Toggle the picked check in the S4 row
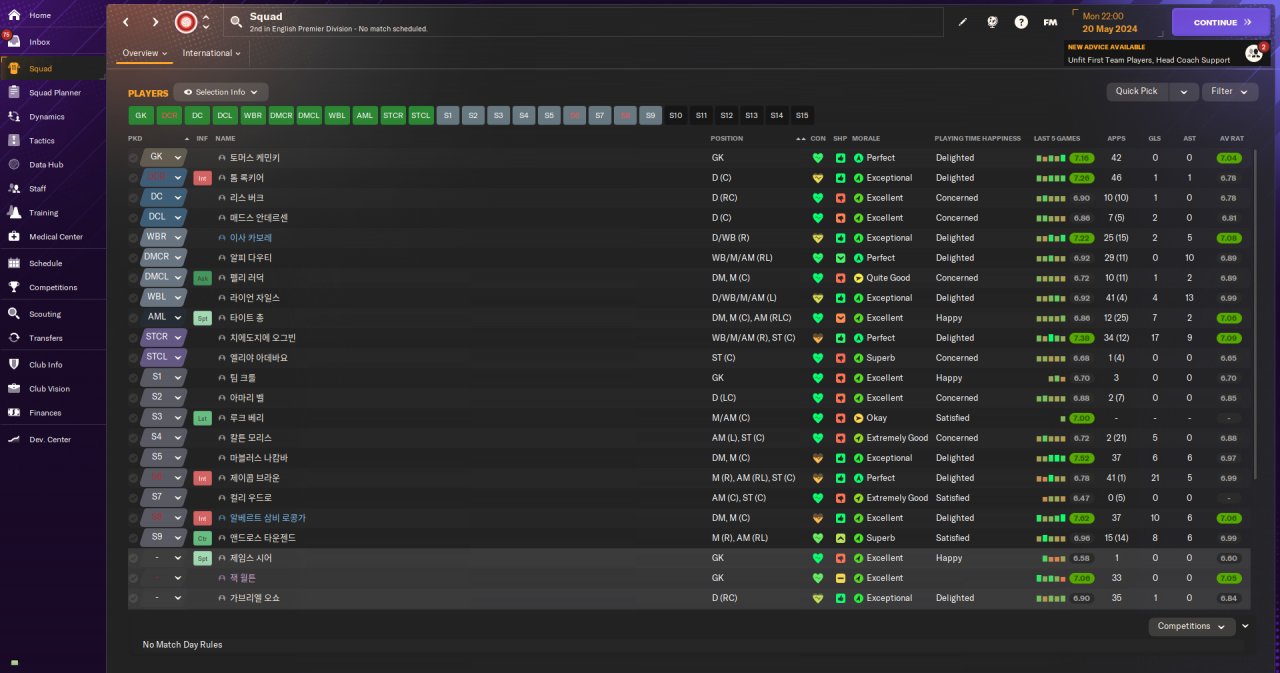The width and height of the screenshot is (1280, 673). (134, 438)
